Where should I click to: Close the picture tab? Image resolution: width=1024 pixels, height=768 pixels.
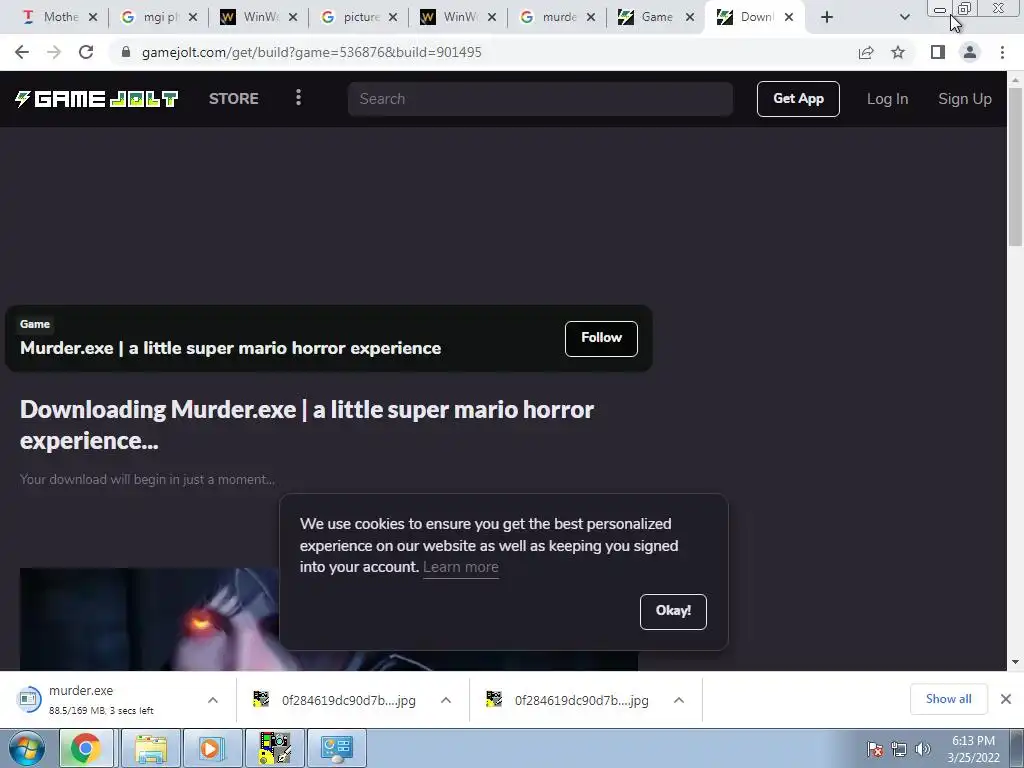coord(392,17)
